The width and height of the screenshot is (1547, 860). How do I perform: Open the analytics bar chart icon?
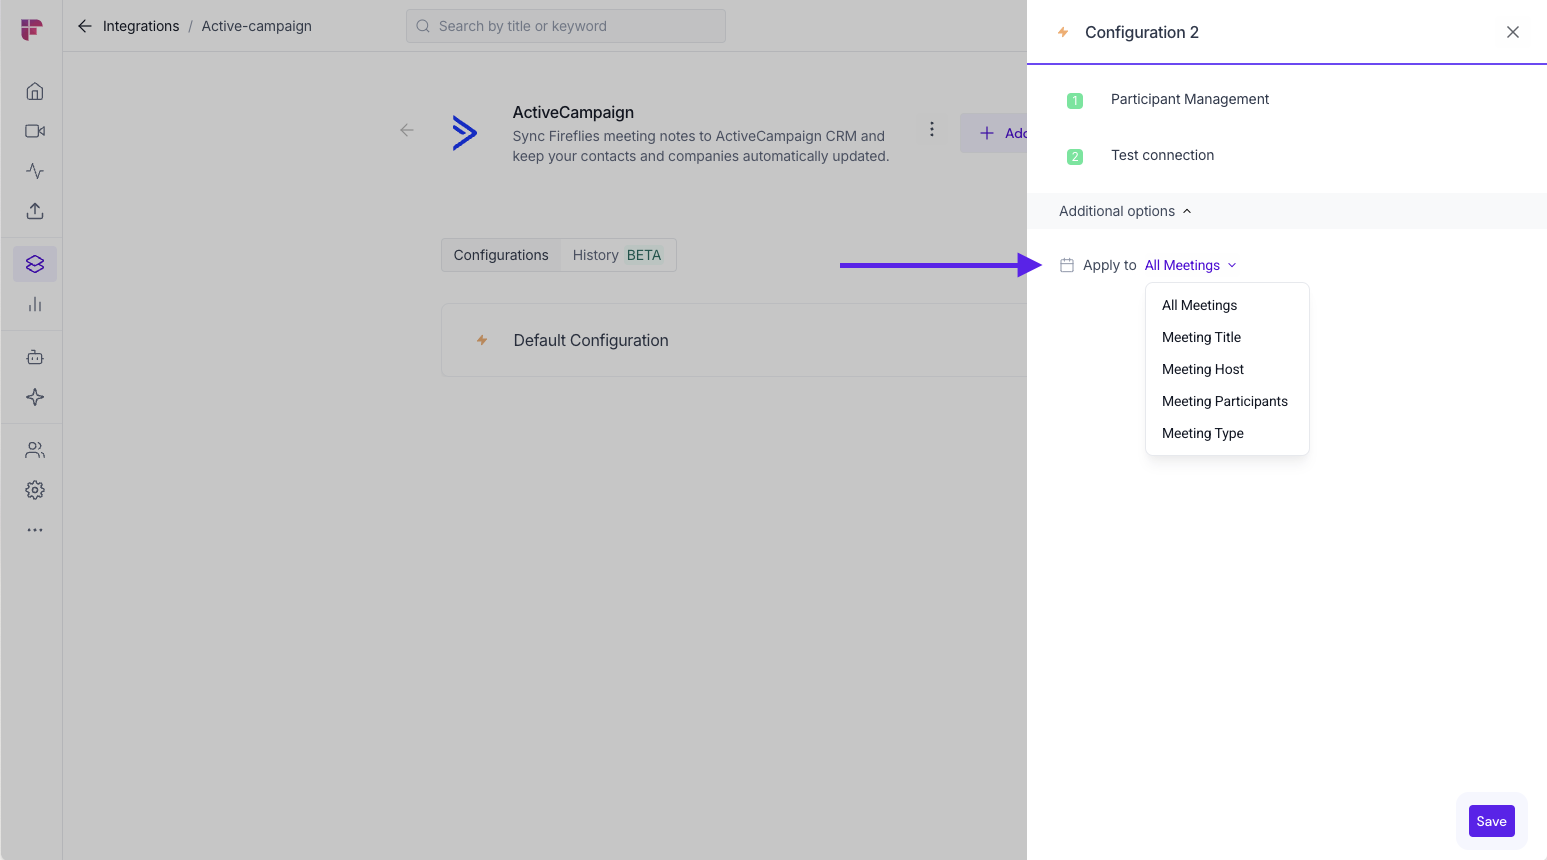coord(35,304)
